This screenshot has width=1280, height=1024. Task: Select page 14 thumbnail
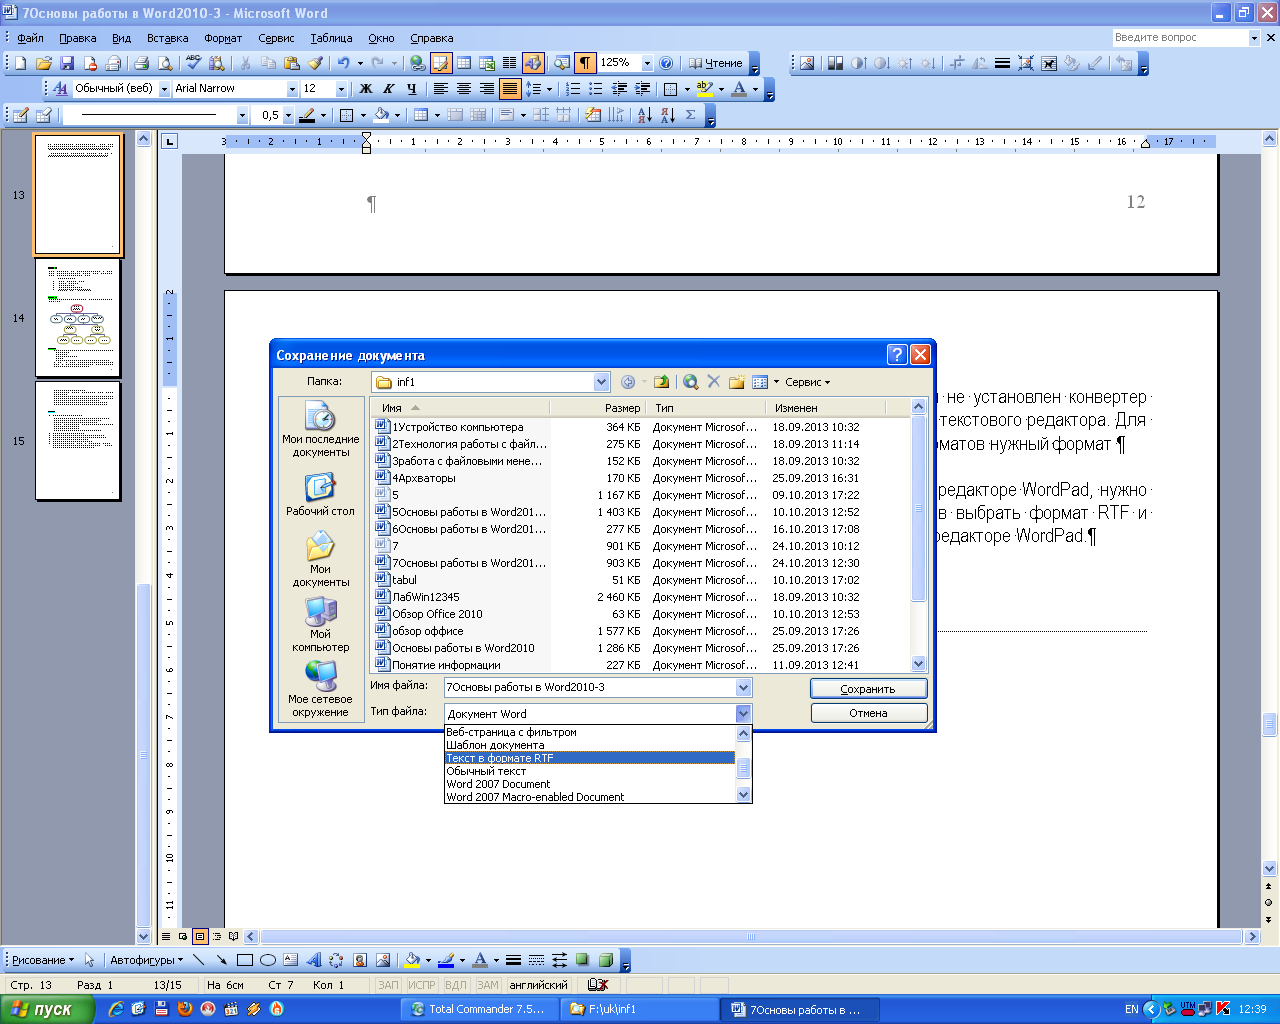click(78, 318)
